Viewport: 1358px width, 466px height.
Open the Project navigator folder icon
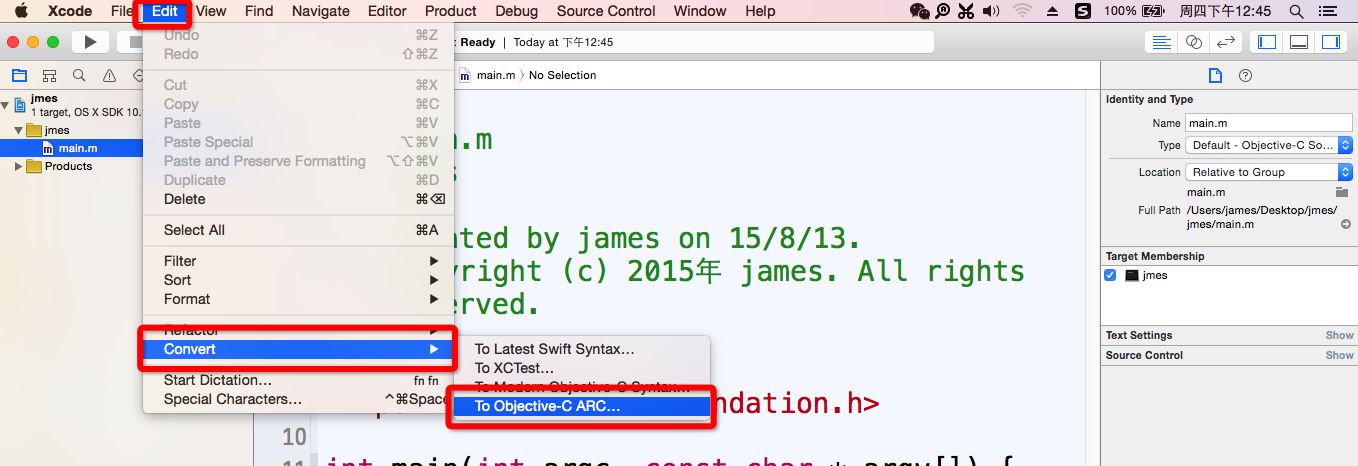pyautogui.click(x=19, y=76)
